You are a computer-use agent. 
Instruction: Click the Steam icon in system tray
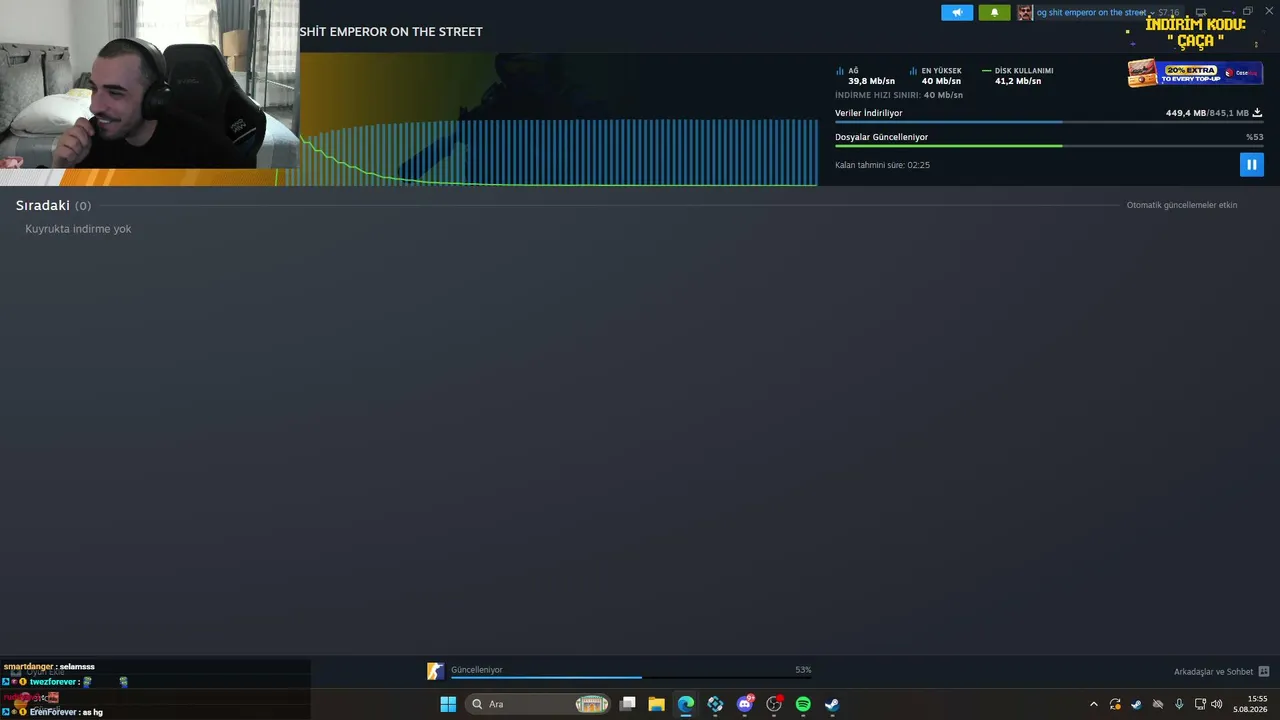point(1136,704)
